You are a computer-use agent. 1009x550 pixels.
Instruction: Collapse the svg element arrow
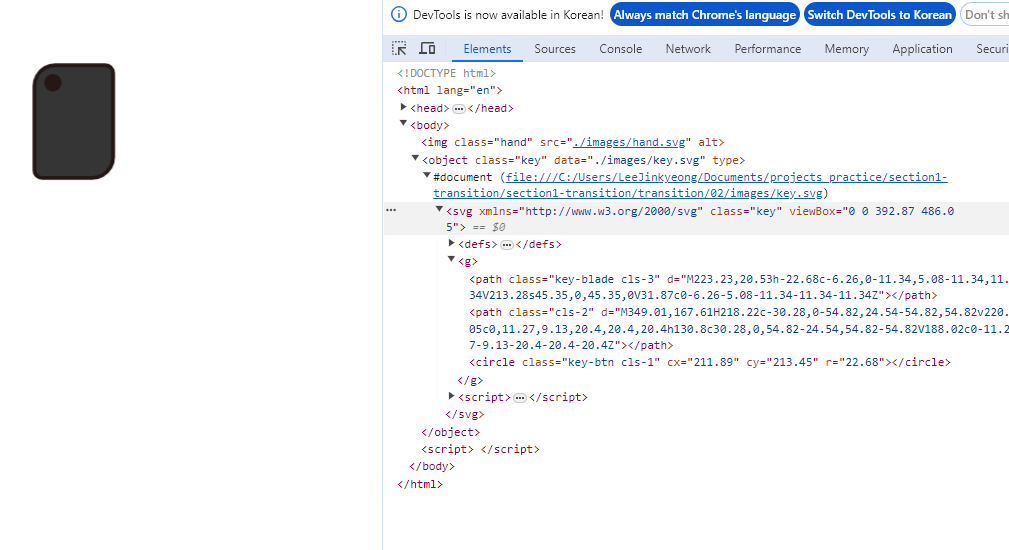[x=439, y=209]
